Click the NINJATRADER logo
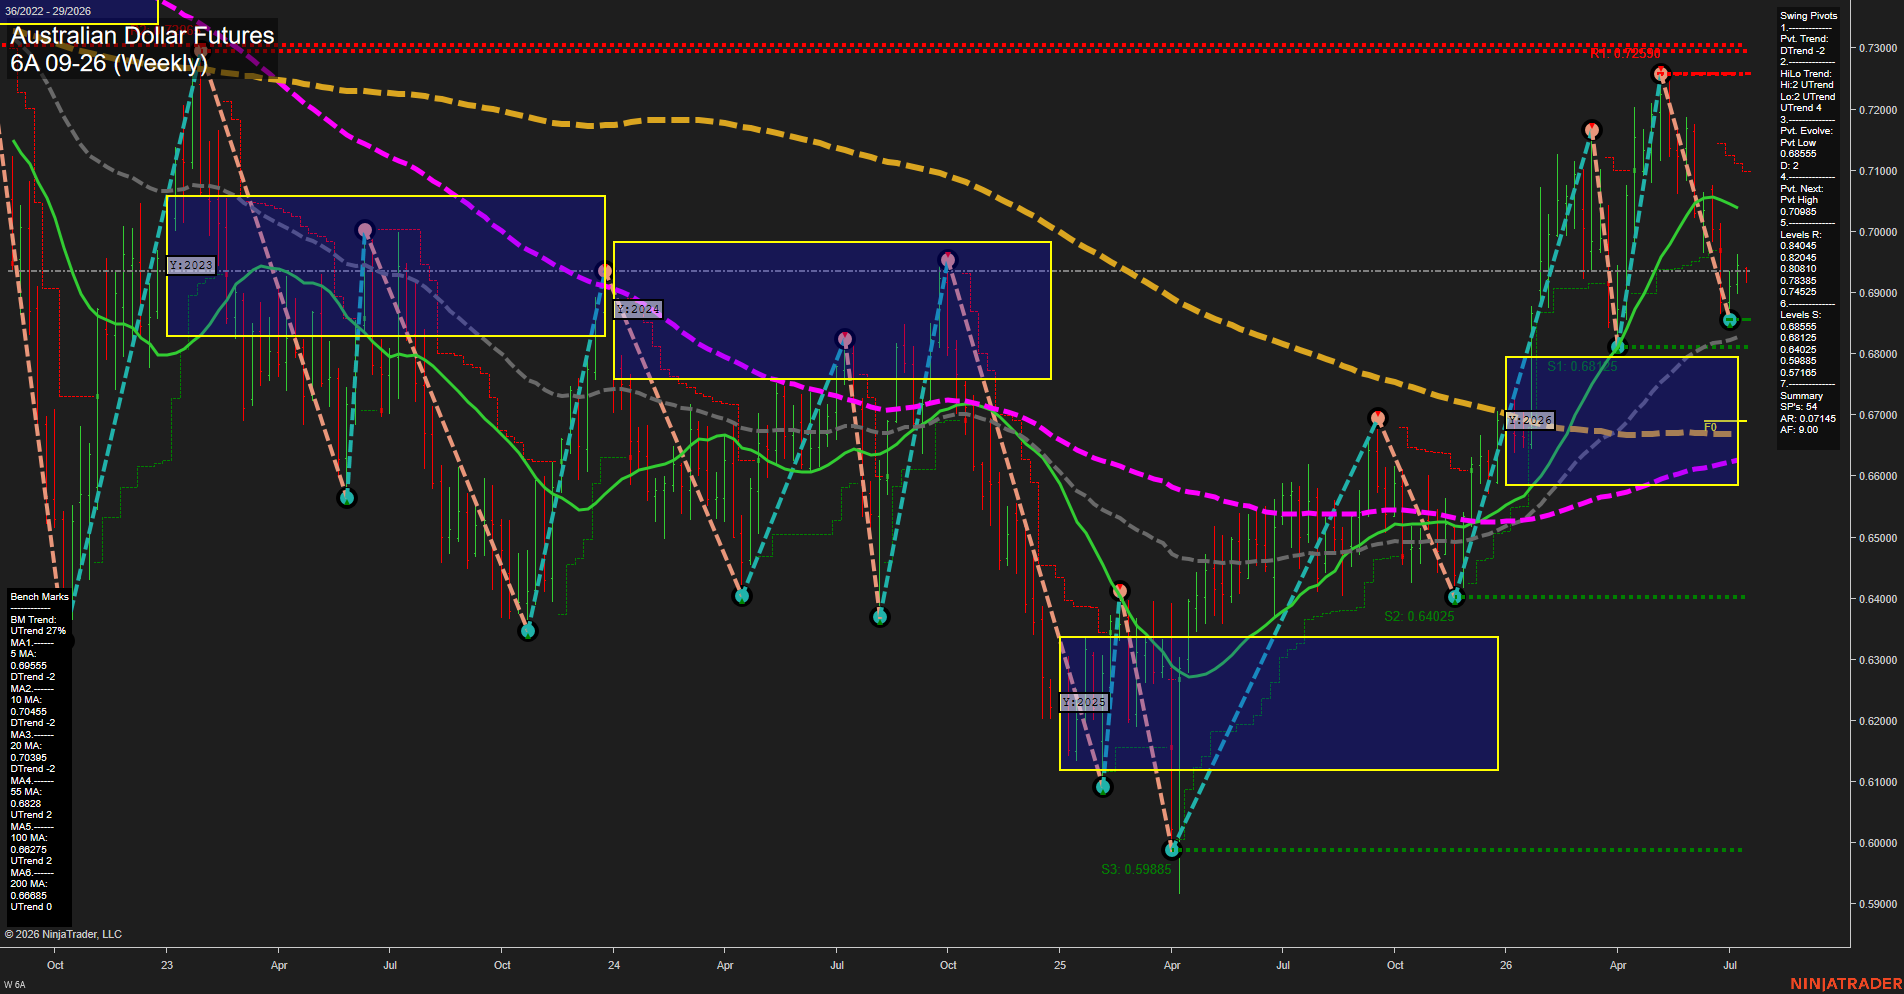This screenshot has width=1904, height=994. [1846, 984]
